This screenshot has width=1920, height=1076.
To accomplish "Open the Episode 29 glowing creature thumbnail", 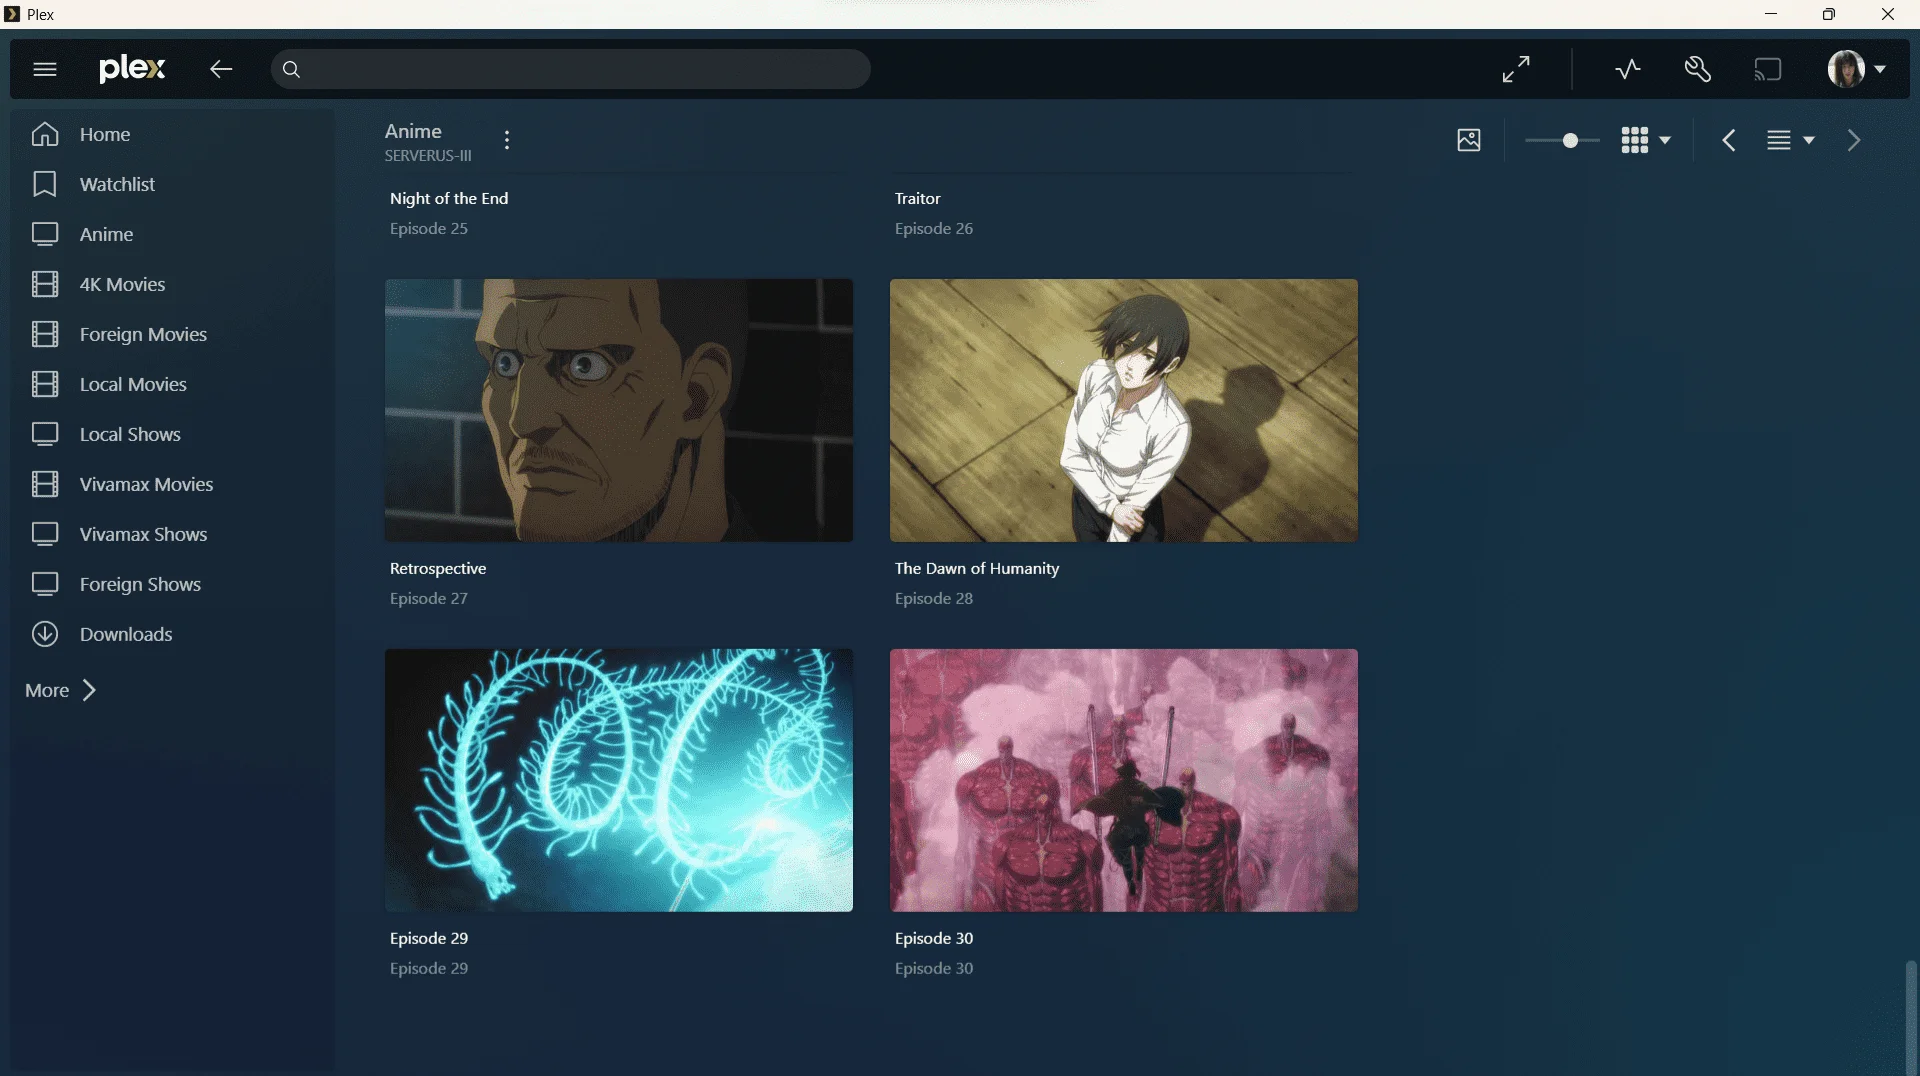I will click(619, 780).
